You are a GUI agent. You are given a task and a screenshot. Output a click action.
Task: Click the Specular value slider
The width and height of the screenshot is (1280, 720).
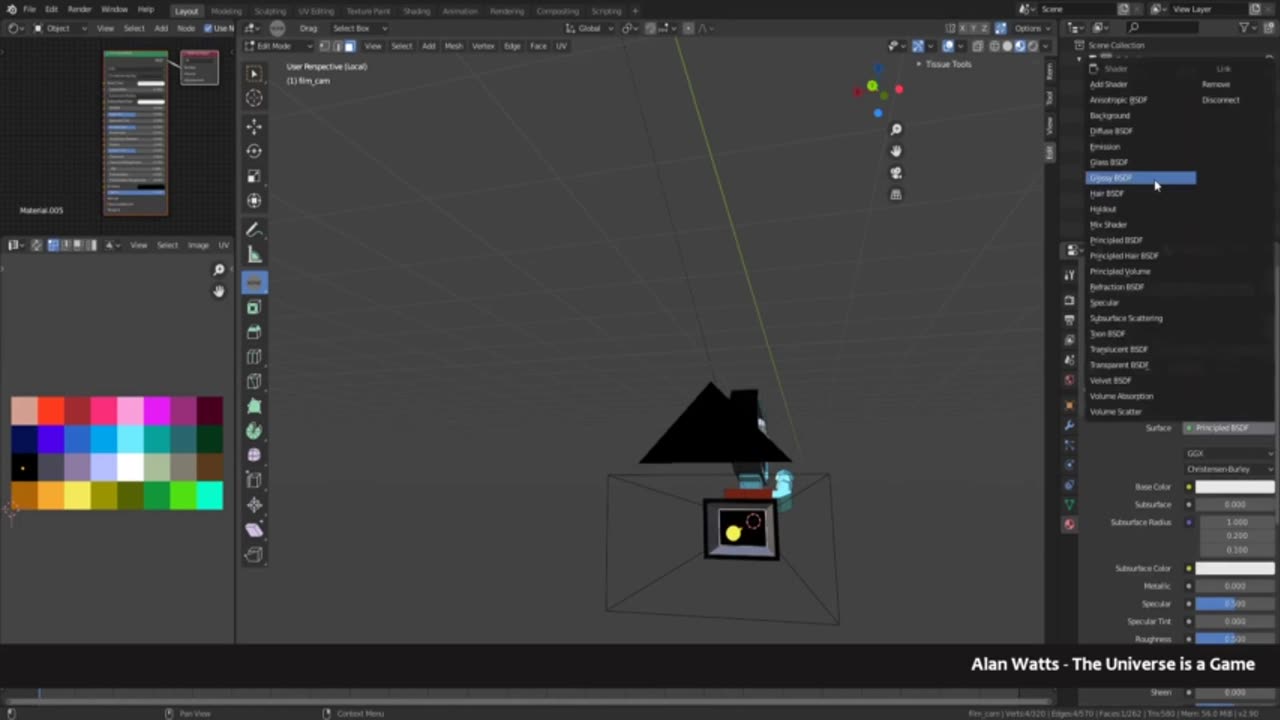[1235, 604]
